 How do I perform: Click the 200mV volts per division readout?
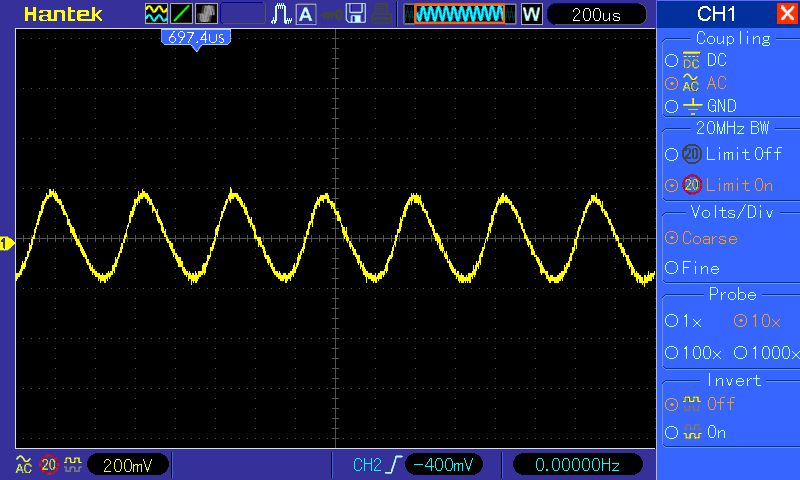(128, 465)
